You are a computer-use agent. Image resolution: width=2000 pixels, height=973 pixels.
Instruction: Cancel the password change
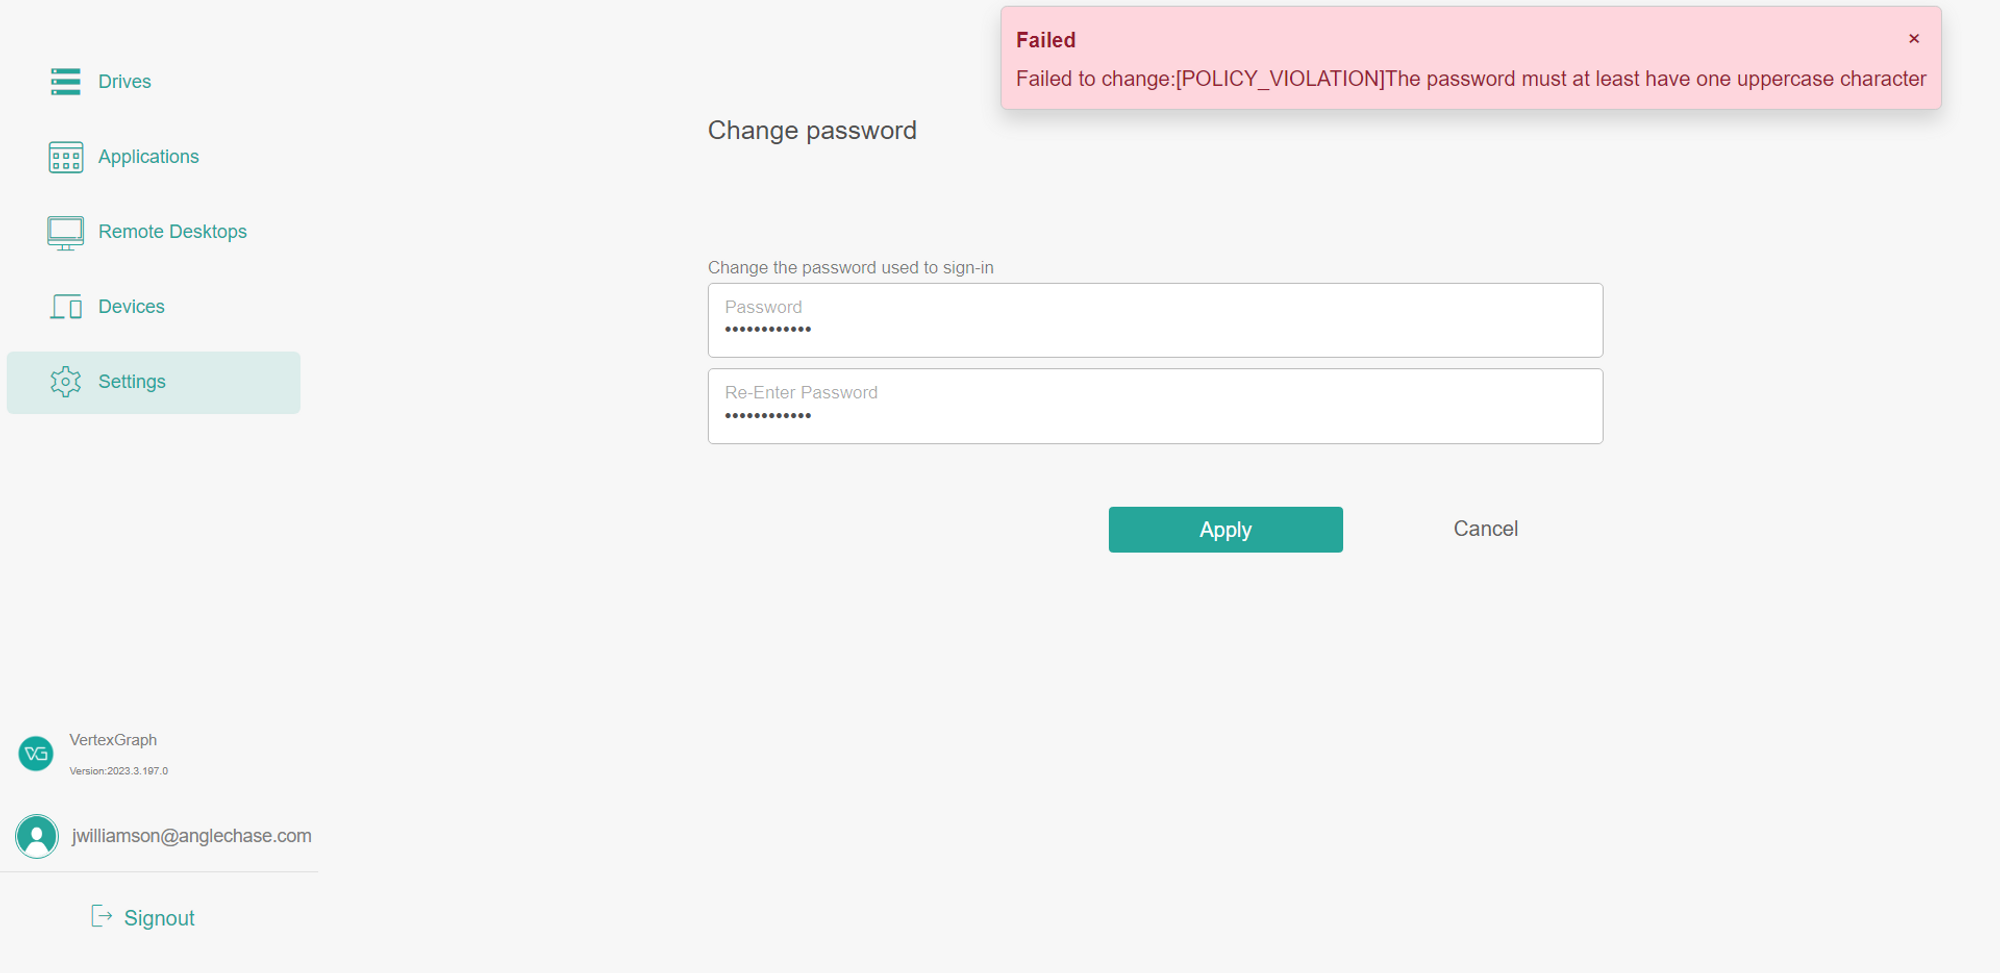coord(1485,529)
